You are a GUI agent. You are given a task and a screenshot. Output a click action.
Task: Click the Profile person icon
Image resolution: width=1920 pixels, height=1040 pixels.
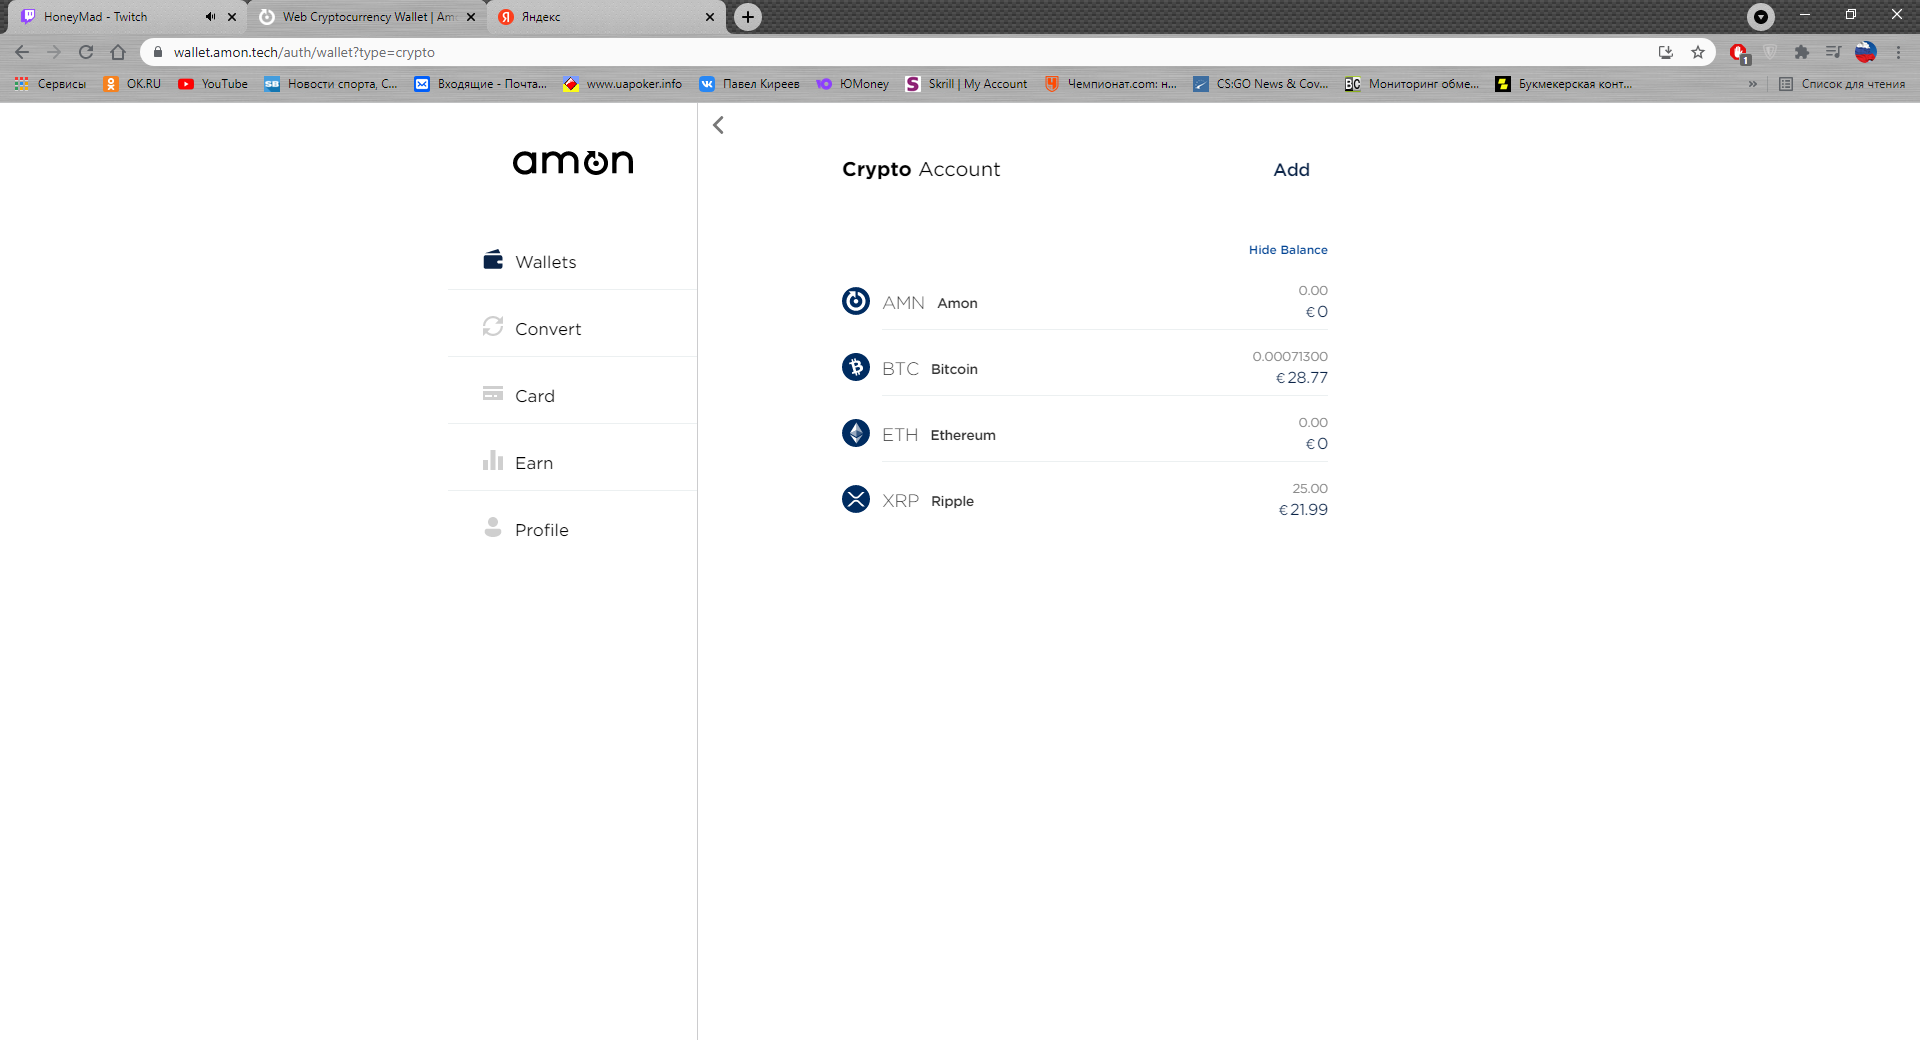pyautogui.click(x=493, y=527)
